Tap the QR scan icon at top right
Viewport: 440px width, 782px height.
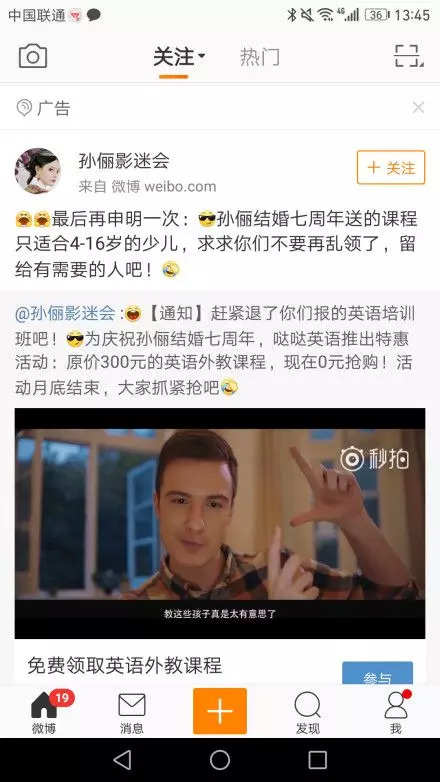[x=409, y=56]
